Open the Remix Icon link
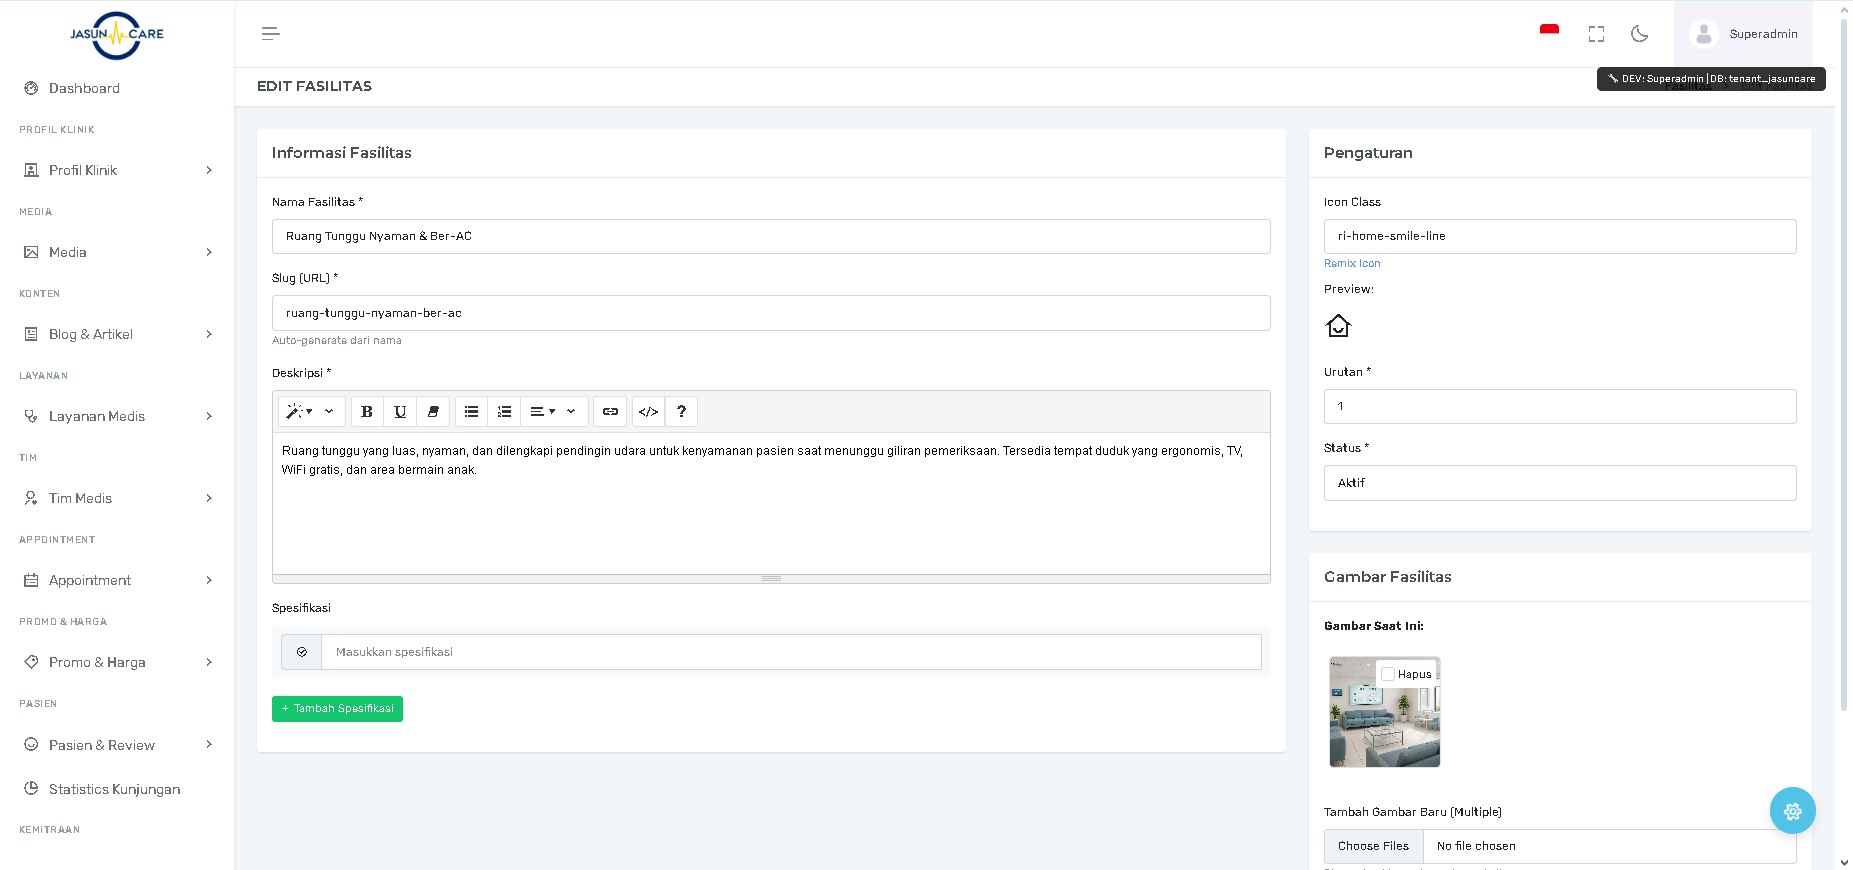The image size is (1853, 870). pyautogui.click(x=1351, y=264)
